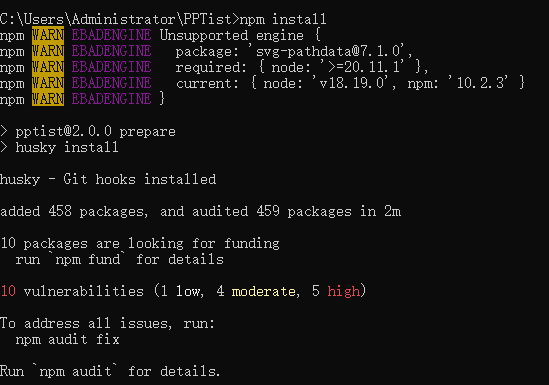Viewport: 549px width, 385px height.
Task: Click the 'npm audit fix' command
Action: [x=68, y=340]
